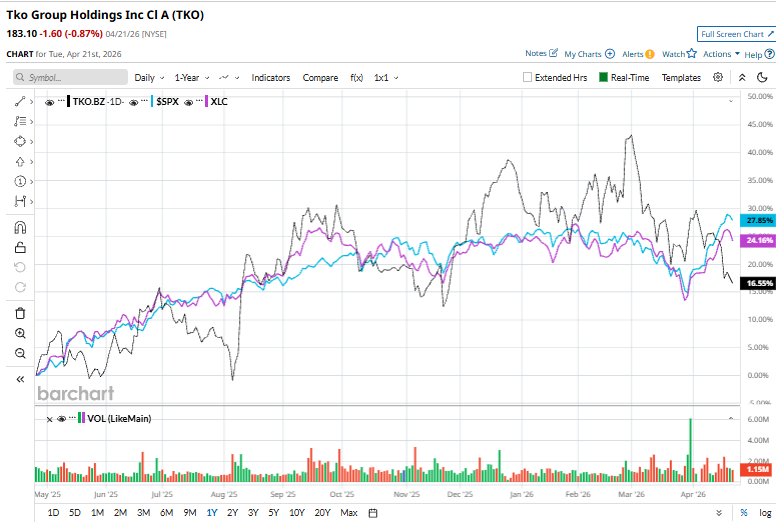The width and height of the screenshot is (776, 522).
Task: Toggle visibility of $SPX series
Action: (134, 102)
